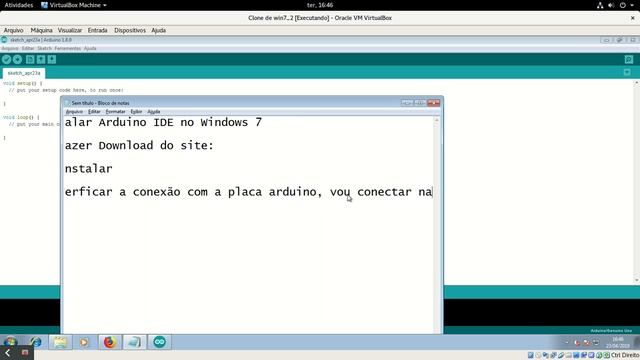Click the line 'alar Arduino IDE no Windows 7'

pos(163,122)
